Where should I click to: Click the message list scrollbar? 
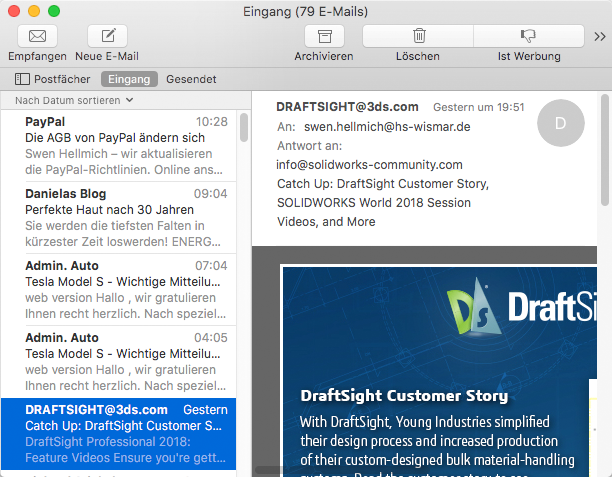[244, 128]
